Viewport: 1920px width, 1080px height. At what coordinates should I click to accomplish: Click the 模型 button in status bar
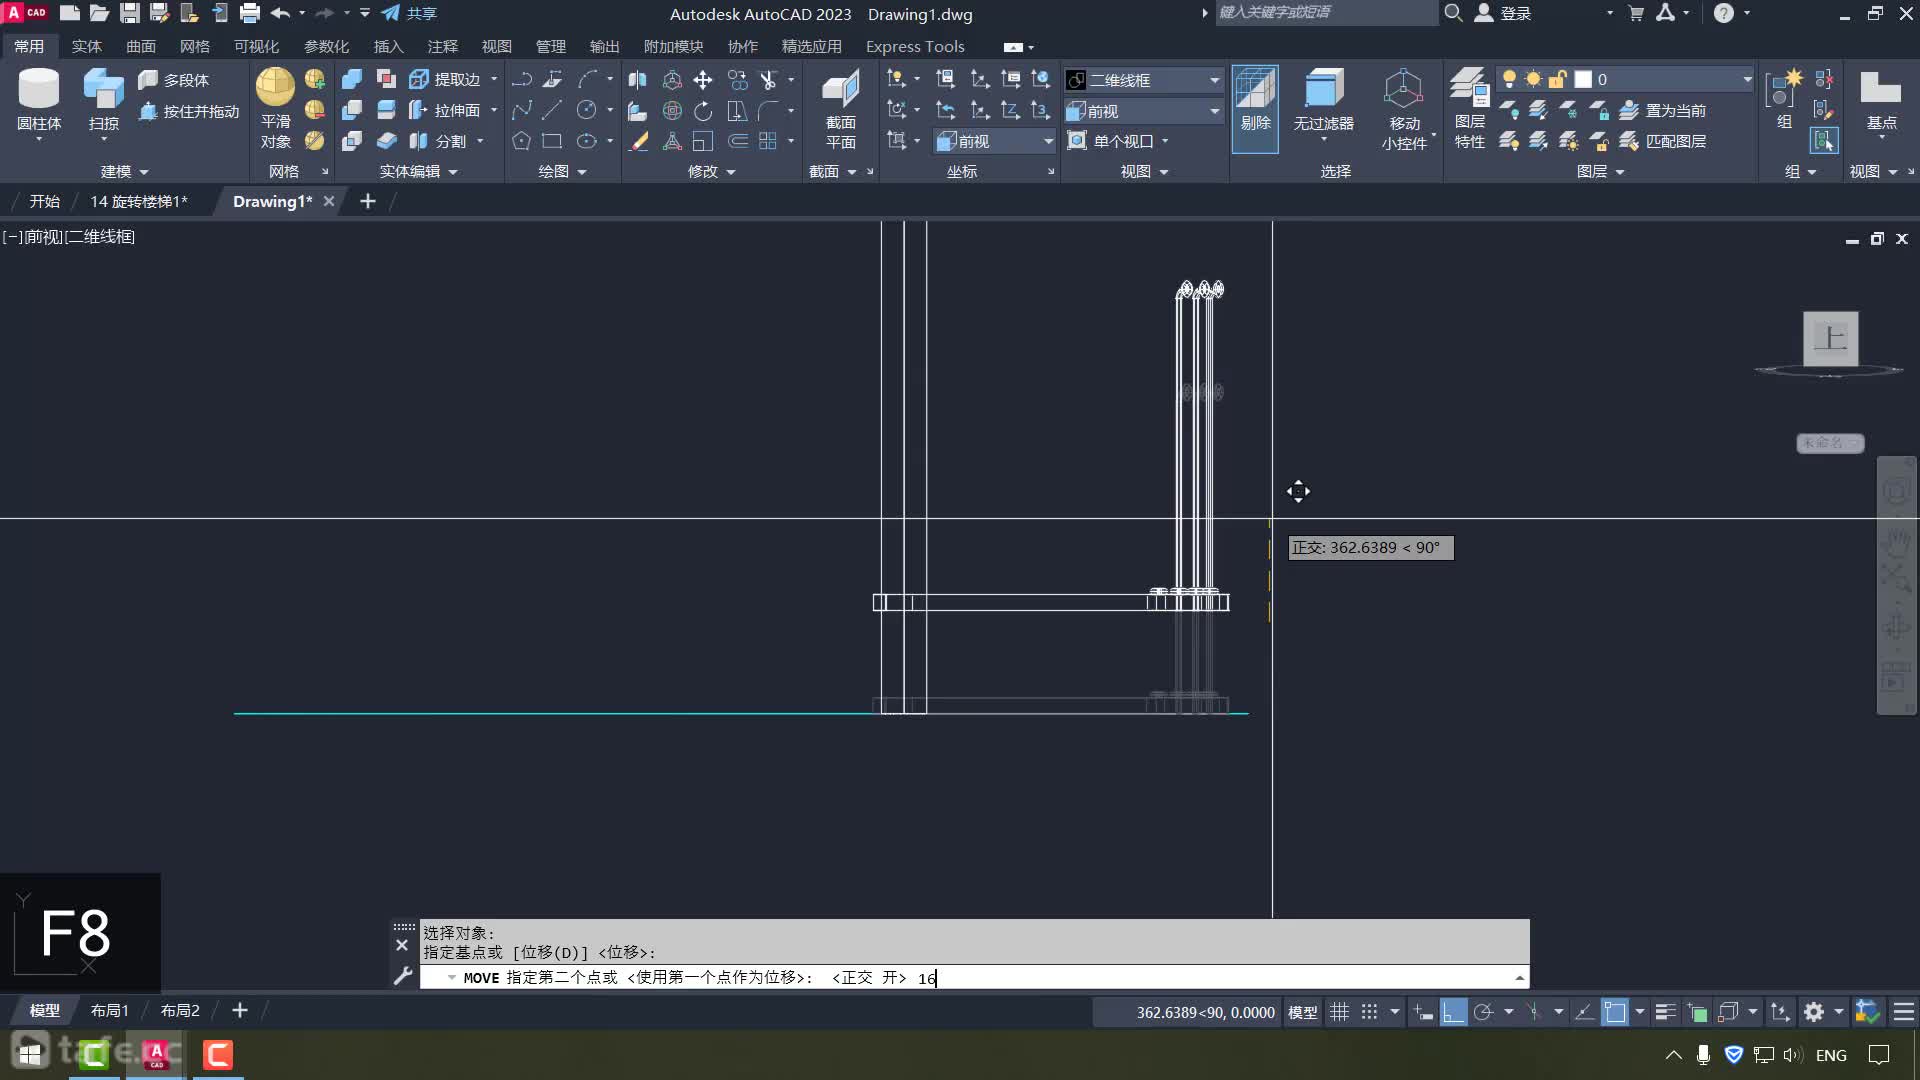point(1302,1012)
